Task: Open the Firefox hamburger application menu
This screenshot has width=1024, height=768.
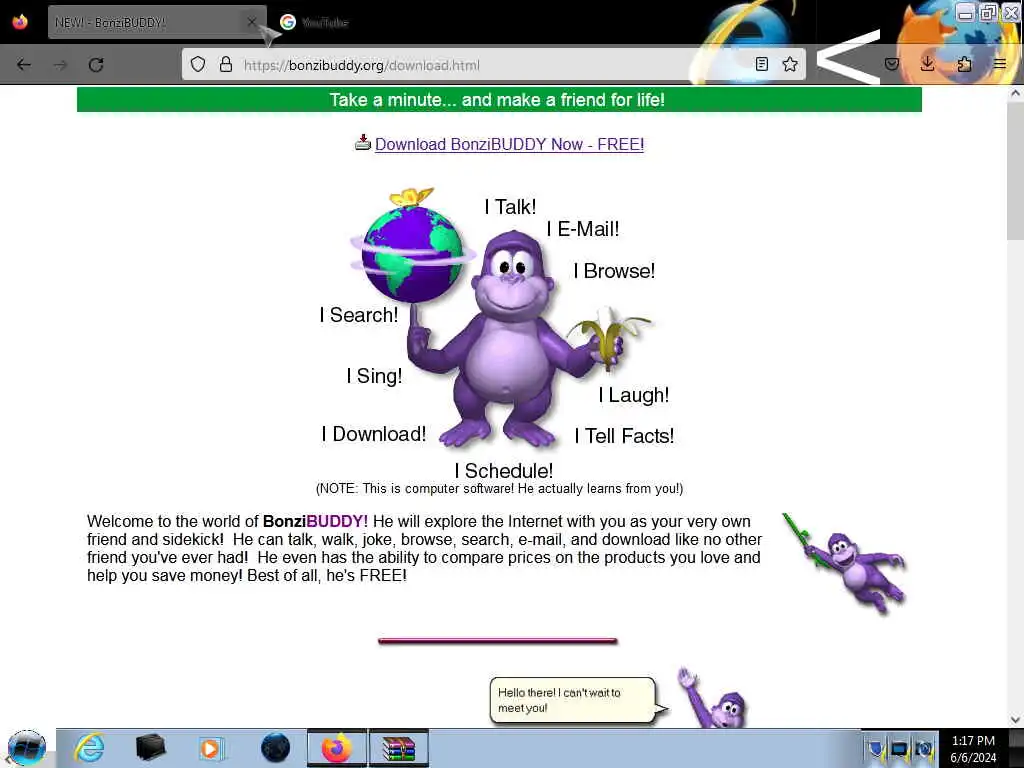Action: 1000,64
